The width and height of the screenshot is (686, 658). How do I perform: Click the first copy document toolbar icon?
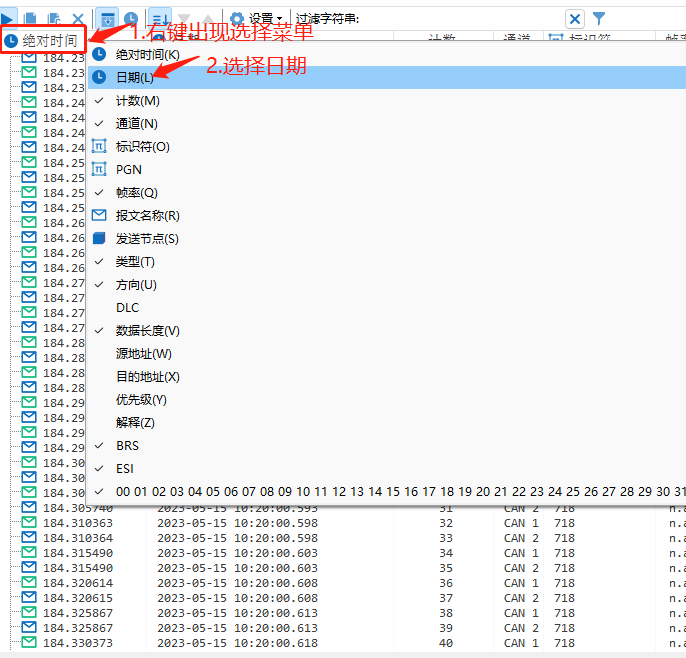click(x=30, y=19)
